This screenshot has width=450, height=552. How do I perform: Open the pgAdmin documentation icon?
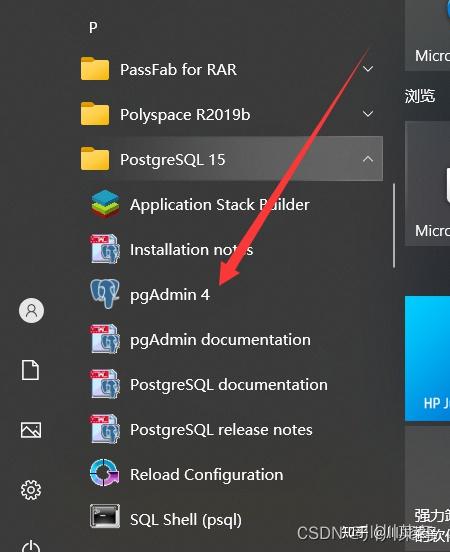point(105,339)
